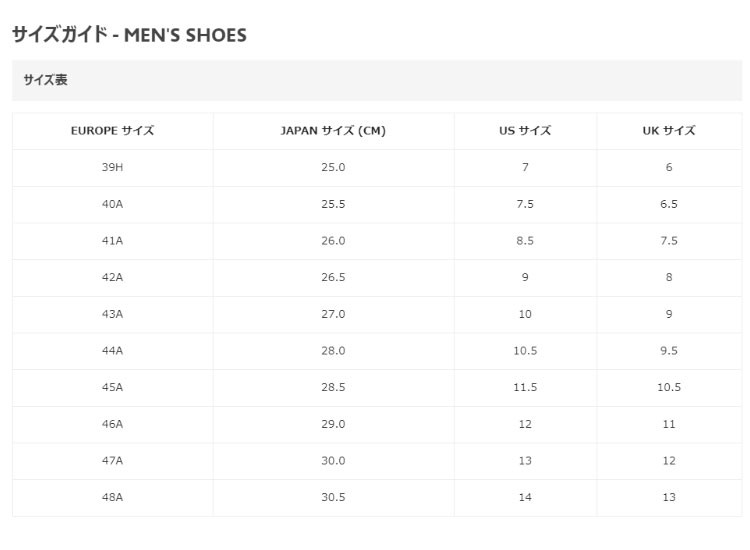
Task: Select the 26.0 Japan size cell
Action: tap(333, 241)
